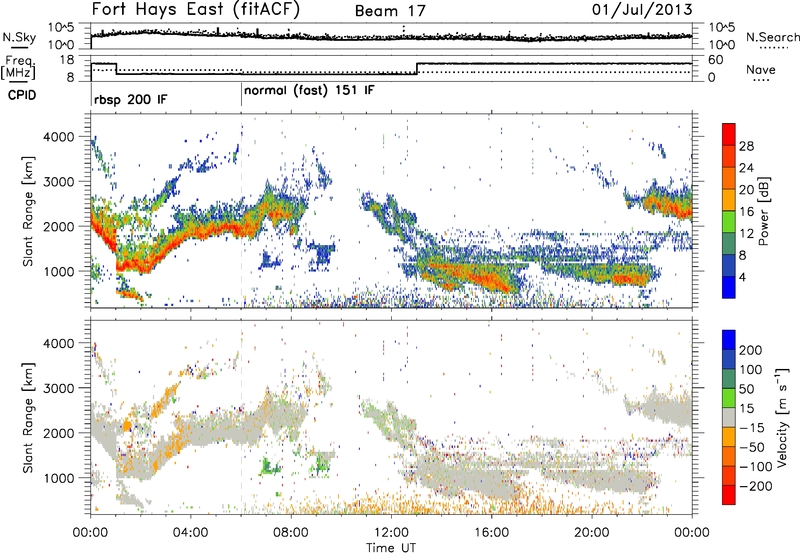Click the '20:00' time tick label
The height and width of the screenshot is (554, 800).
pyautogui.click(x=592, y=533)
